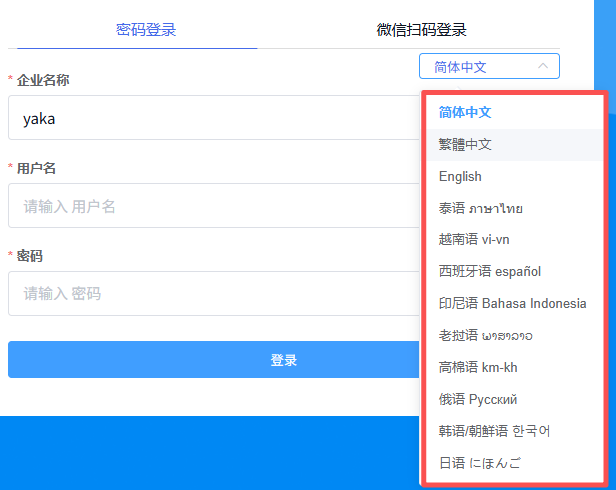The image size is (616, 490).
Task: Switch to the 微信扫码登录 tab
Action: [x=421, y=30]
